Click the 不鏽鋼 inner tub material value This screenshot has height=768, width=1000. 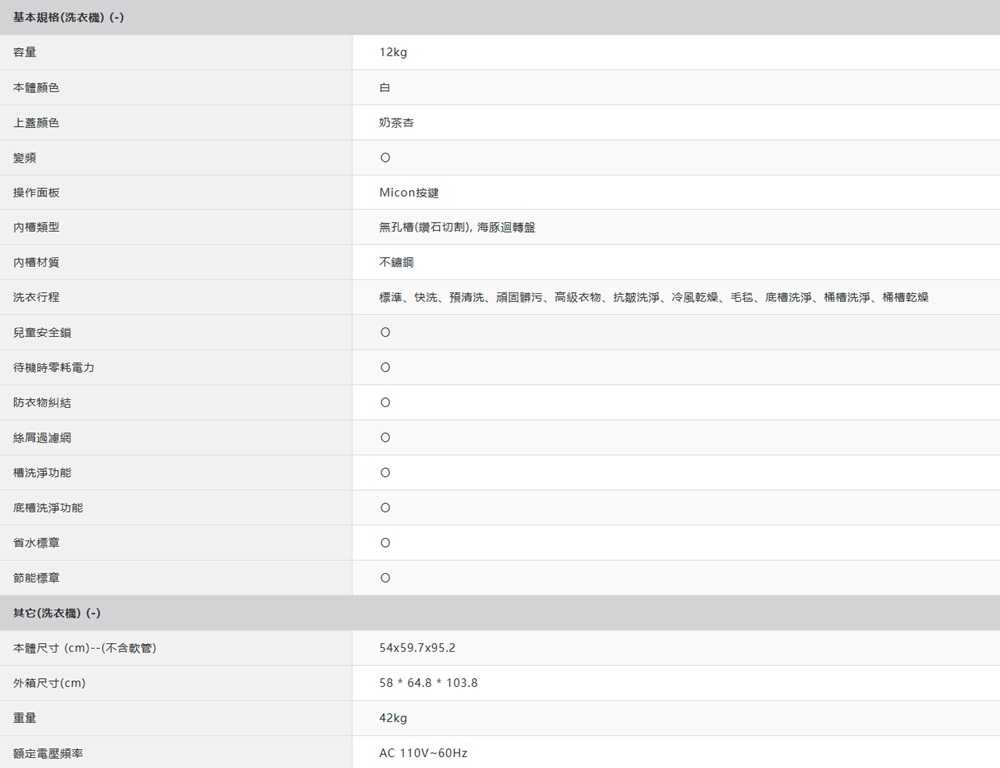coord(397,263)
